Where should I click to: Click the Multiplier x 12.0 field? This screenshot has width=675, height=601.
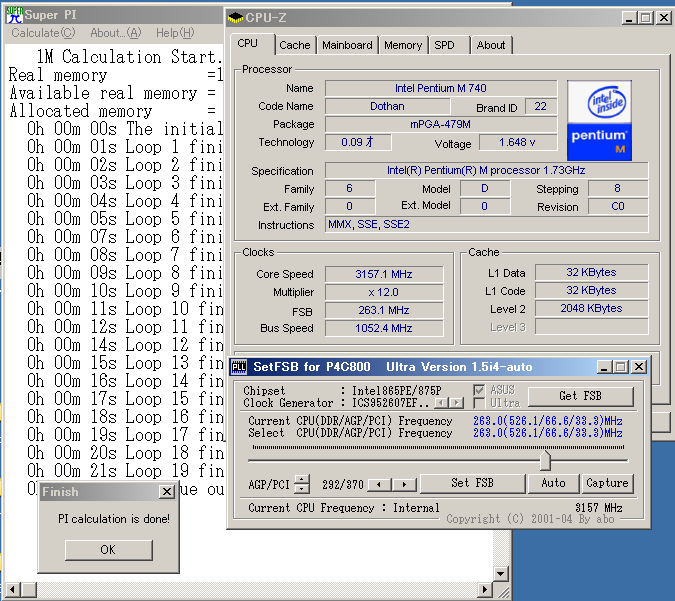[384, 292]
